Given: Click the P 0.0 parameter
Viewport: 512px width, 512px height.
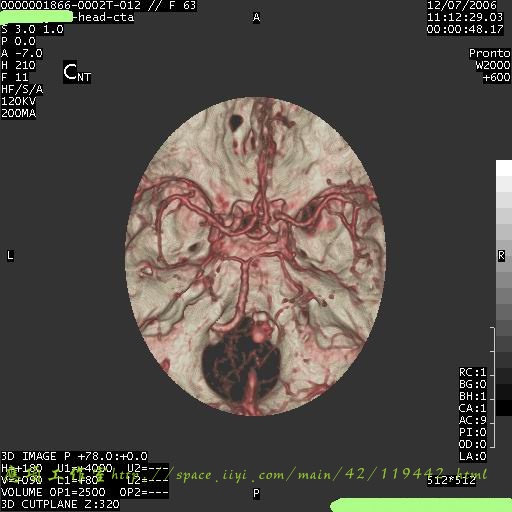Looking at the screenshot, I should coord(18,41).
